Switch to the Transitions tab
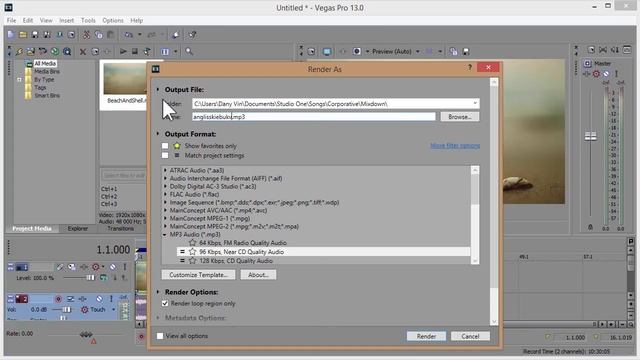This screenshot has width=640, height=360. pyautogui.click(x=120, y=229)
